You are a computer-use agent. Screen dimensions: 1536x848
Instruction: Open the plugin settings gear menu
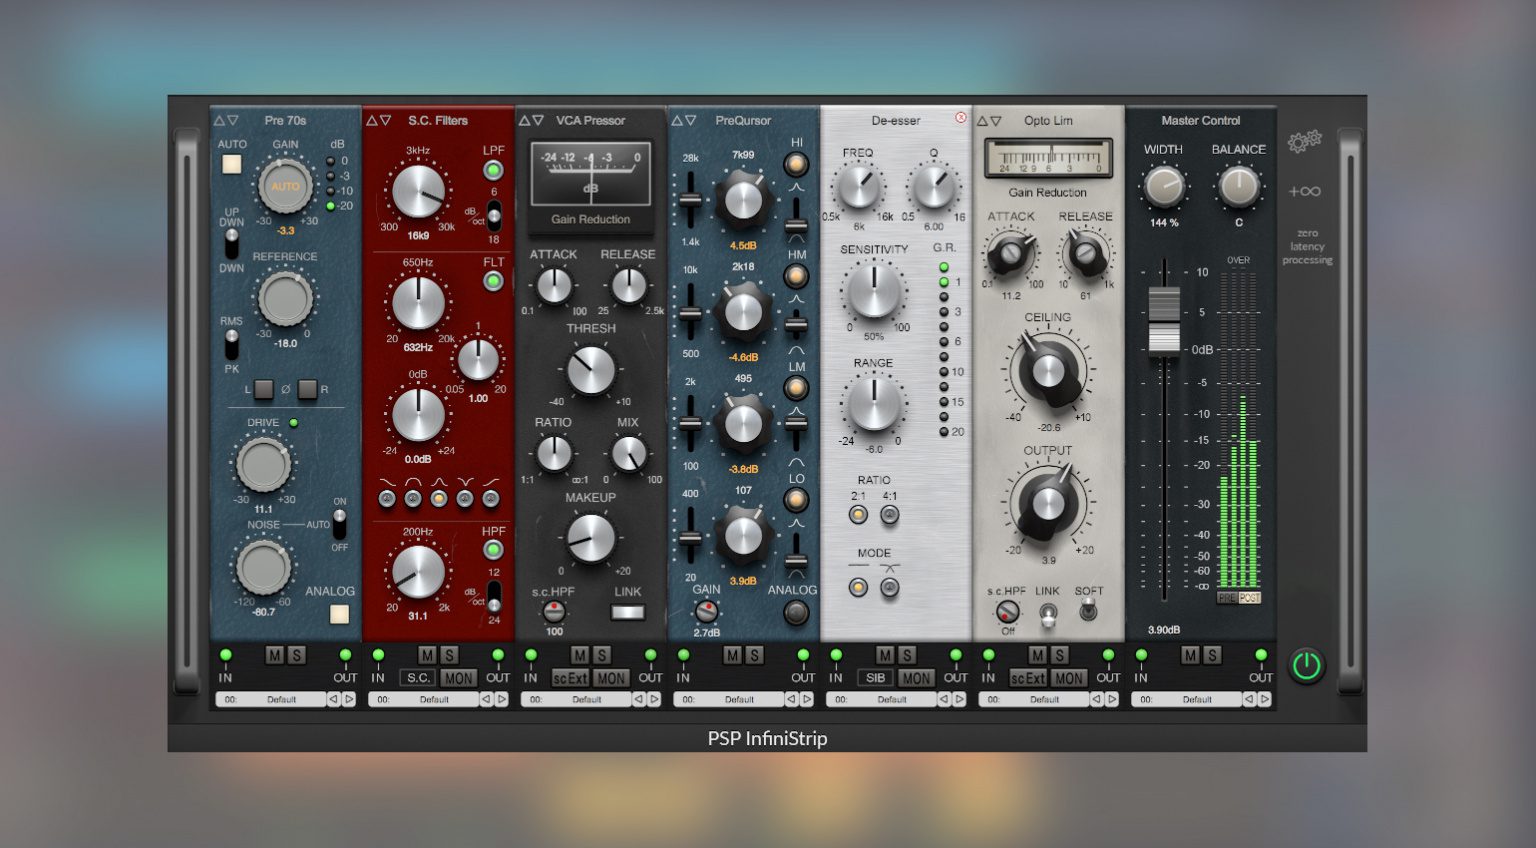click(x=1307, y=141)
